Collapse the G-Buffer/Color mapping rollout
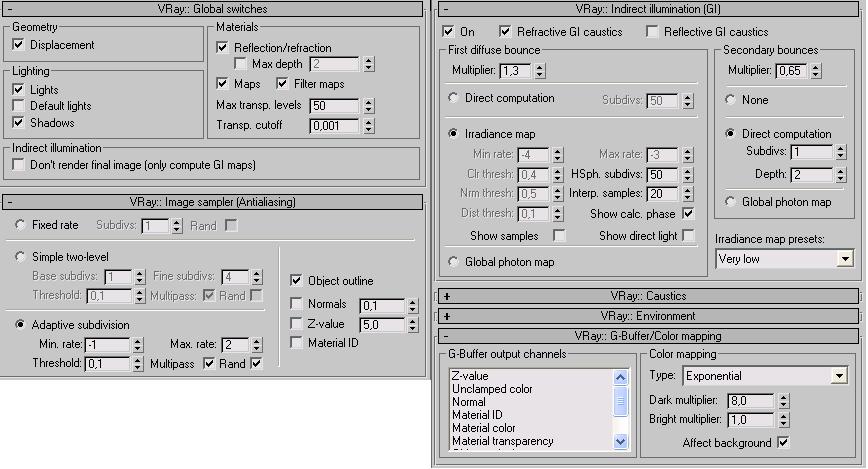Viewport: 868px width, 469px height. pyautogui.click(x=648, y=336)
